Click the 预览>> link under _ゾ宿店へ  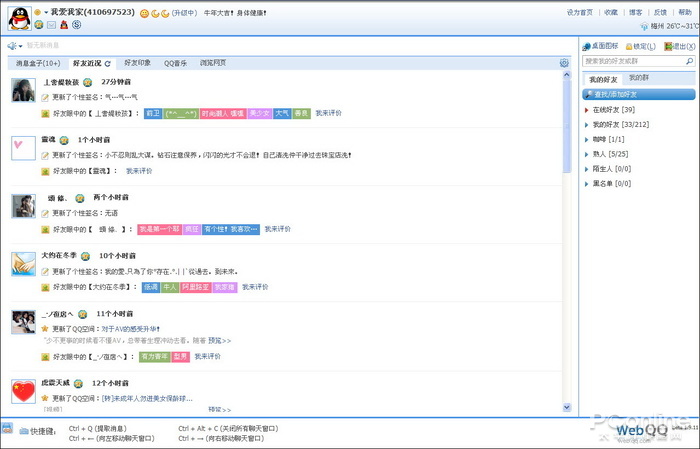coord(219,341)
